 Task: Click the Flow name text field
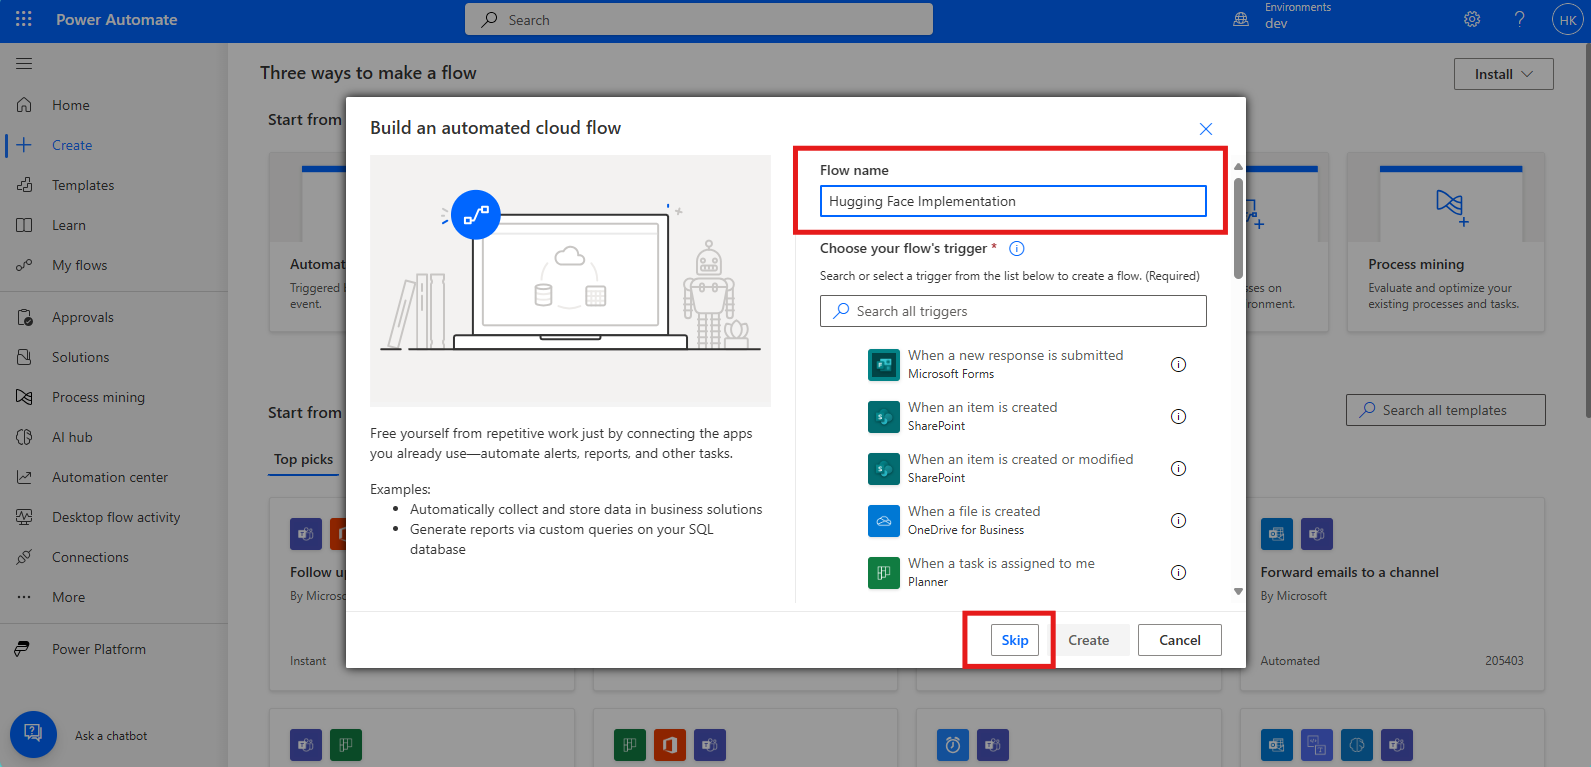coord(1012,201)
